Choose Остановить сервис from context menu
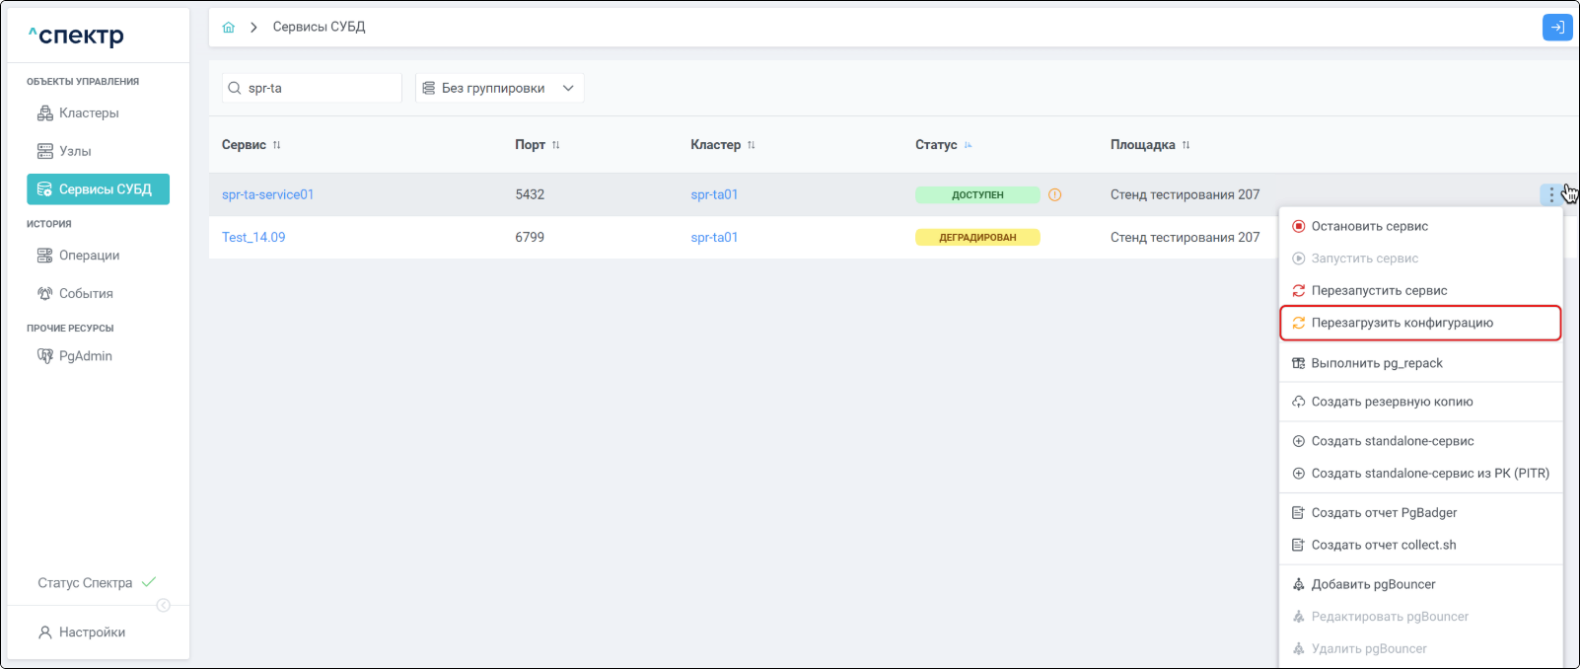This screenshot has width=1580, height=669. (1369, 226)
